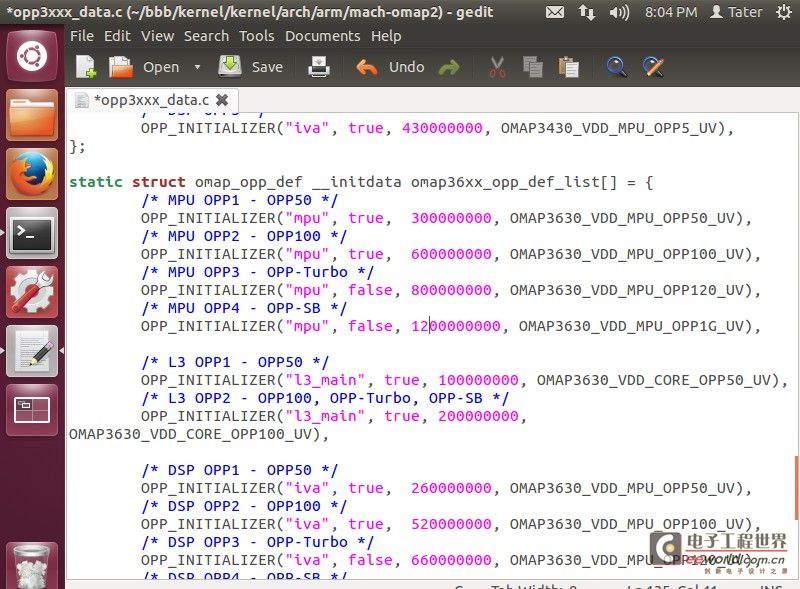Open the Documents menu
The height and width of the screenshot is (589, 800).
(x=322, y=36)
